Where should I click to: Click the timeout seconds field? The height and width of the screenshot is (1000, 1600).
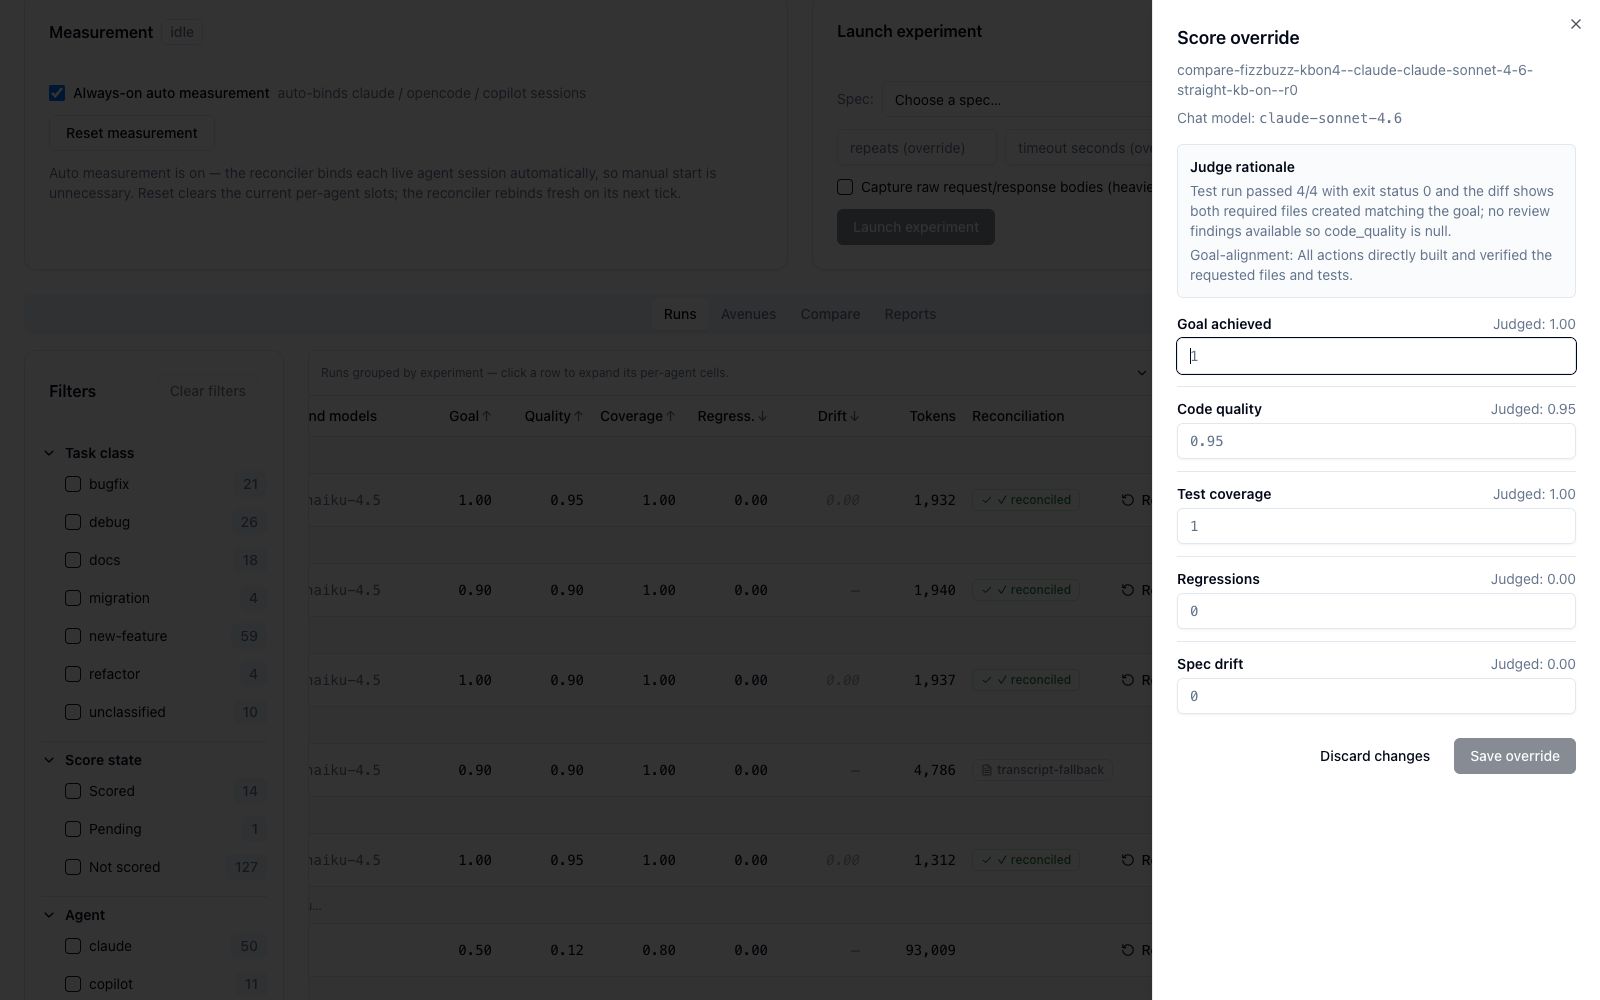[x=1079, y=148]
